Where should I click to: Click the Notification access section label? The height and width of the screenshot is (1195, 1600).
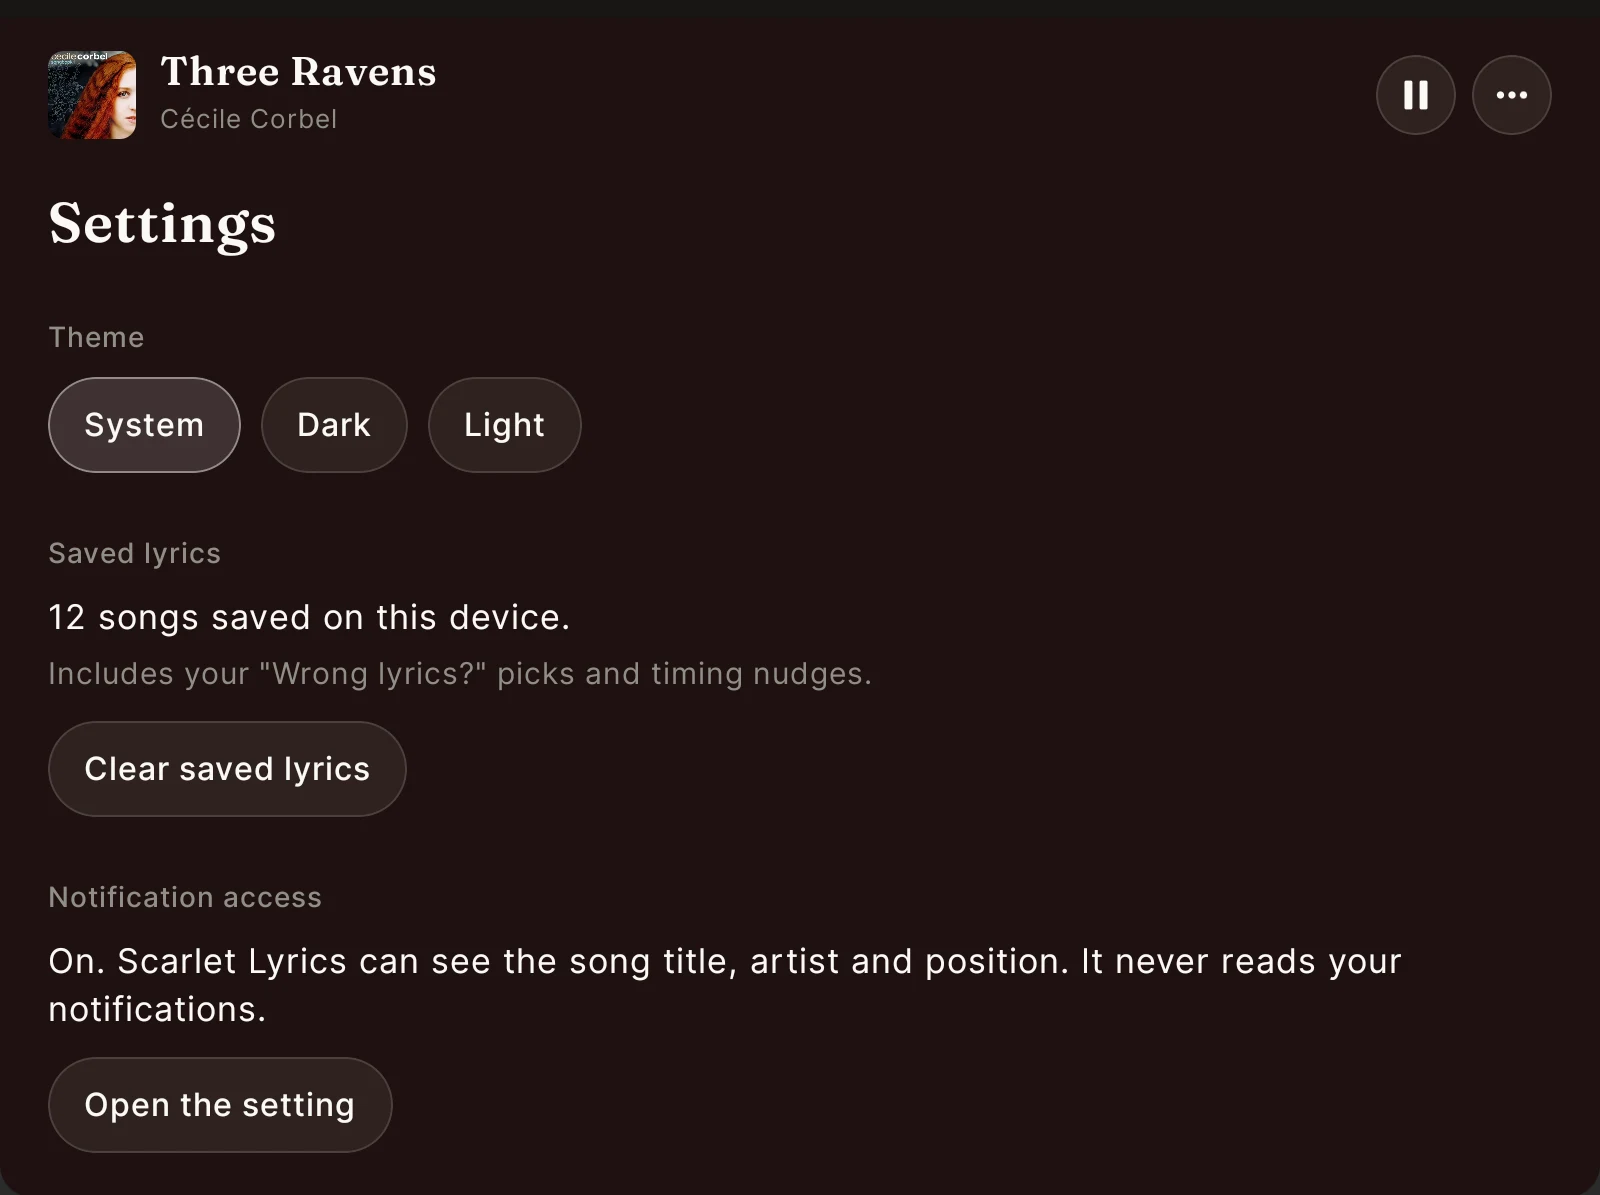(x=185, y=897)
